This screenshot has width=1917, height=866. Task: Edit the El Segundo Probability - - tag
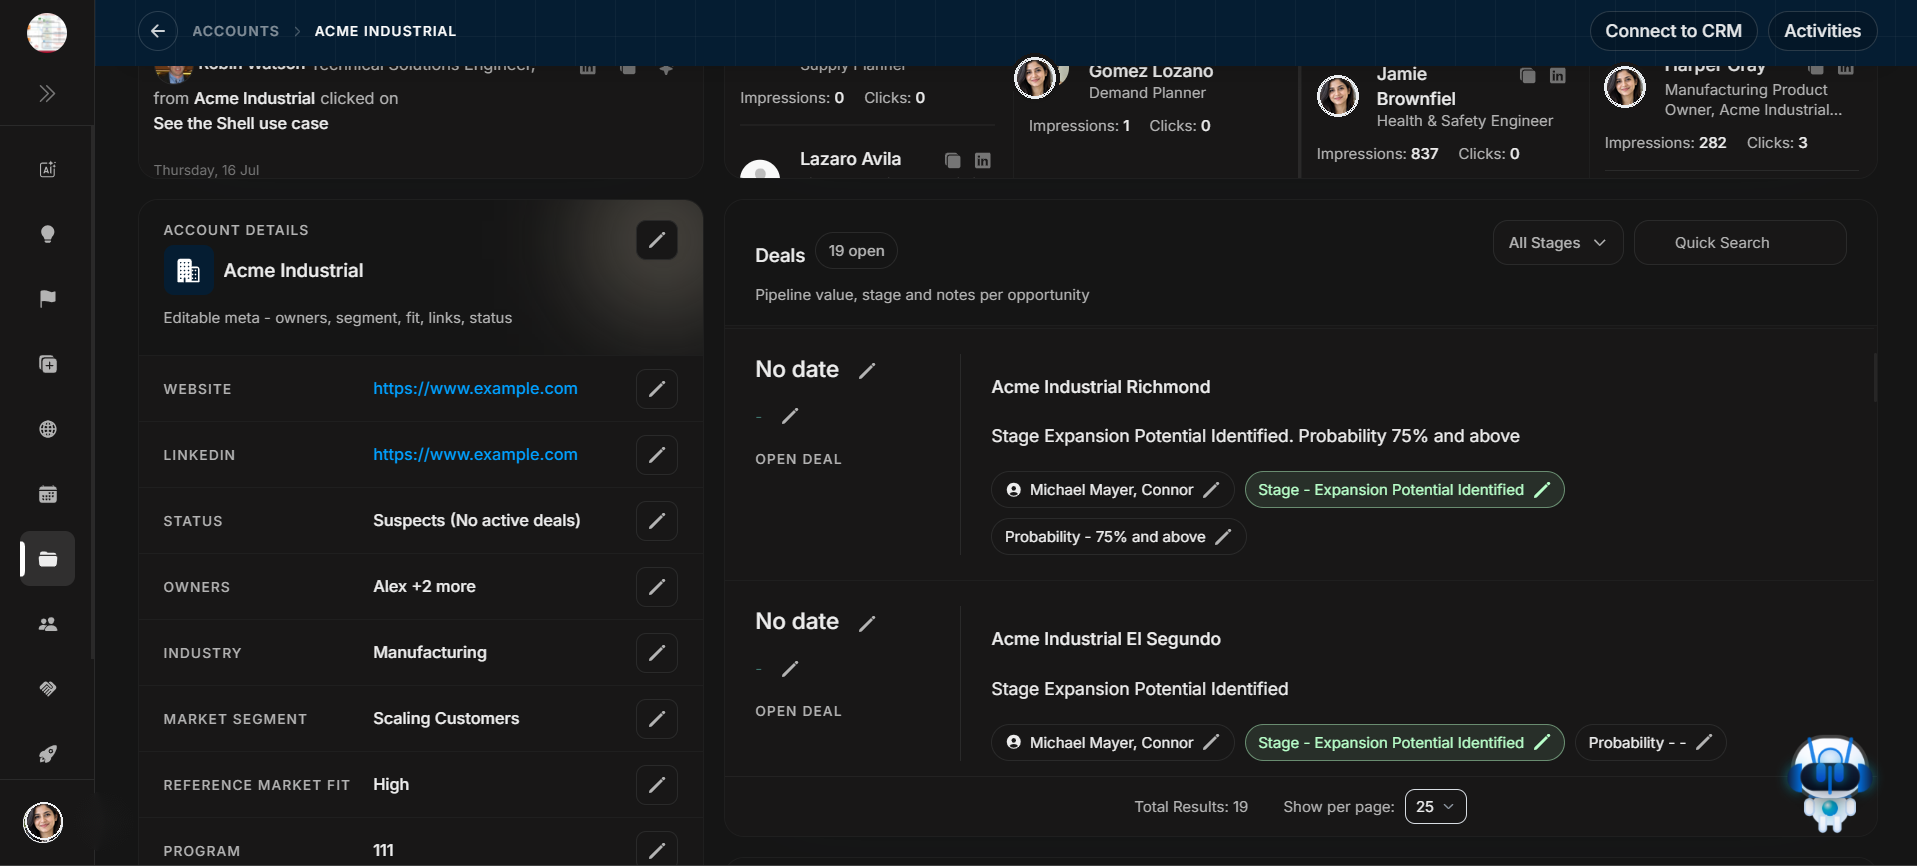pos(1704,742)
